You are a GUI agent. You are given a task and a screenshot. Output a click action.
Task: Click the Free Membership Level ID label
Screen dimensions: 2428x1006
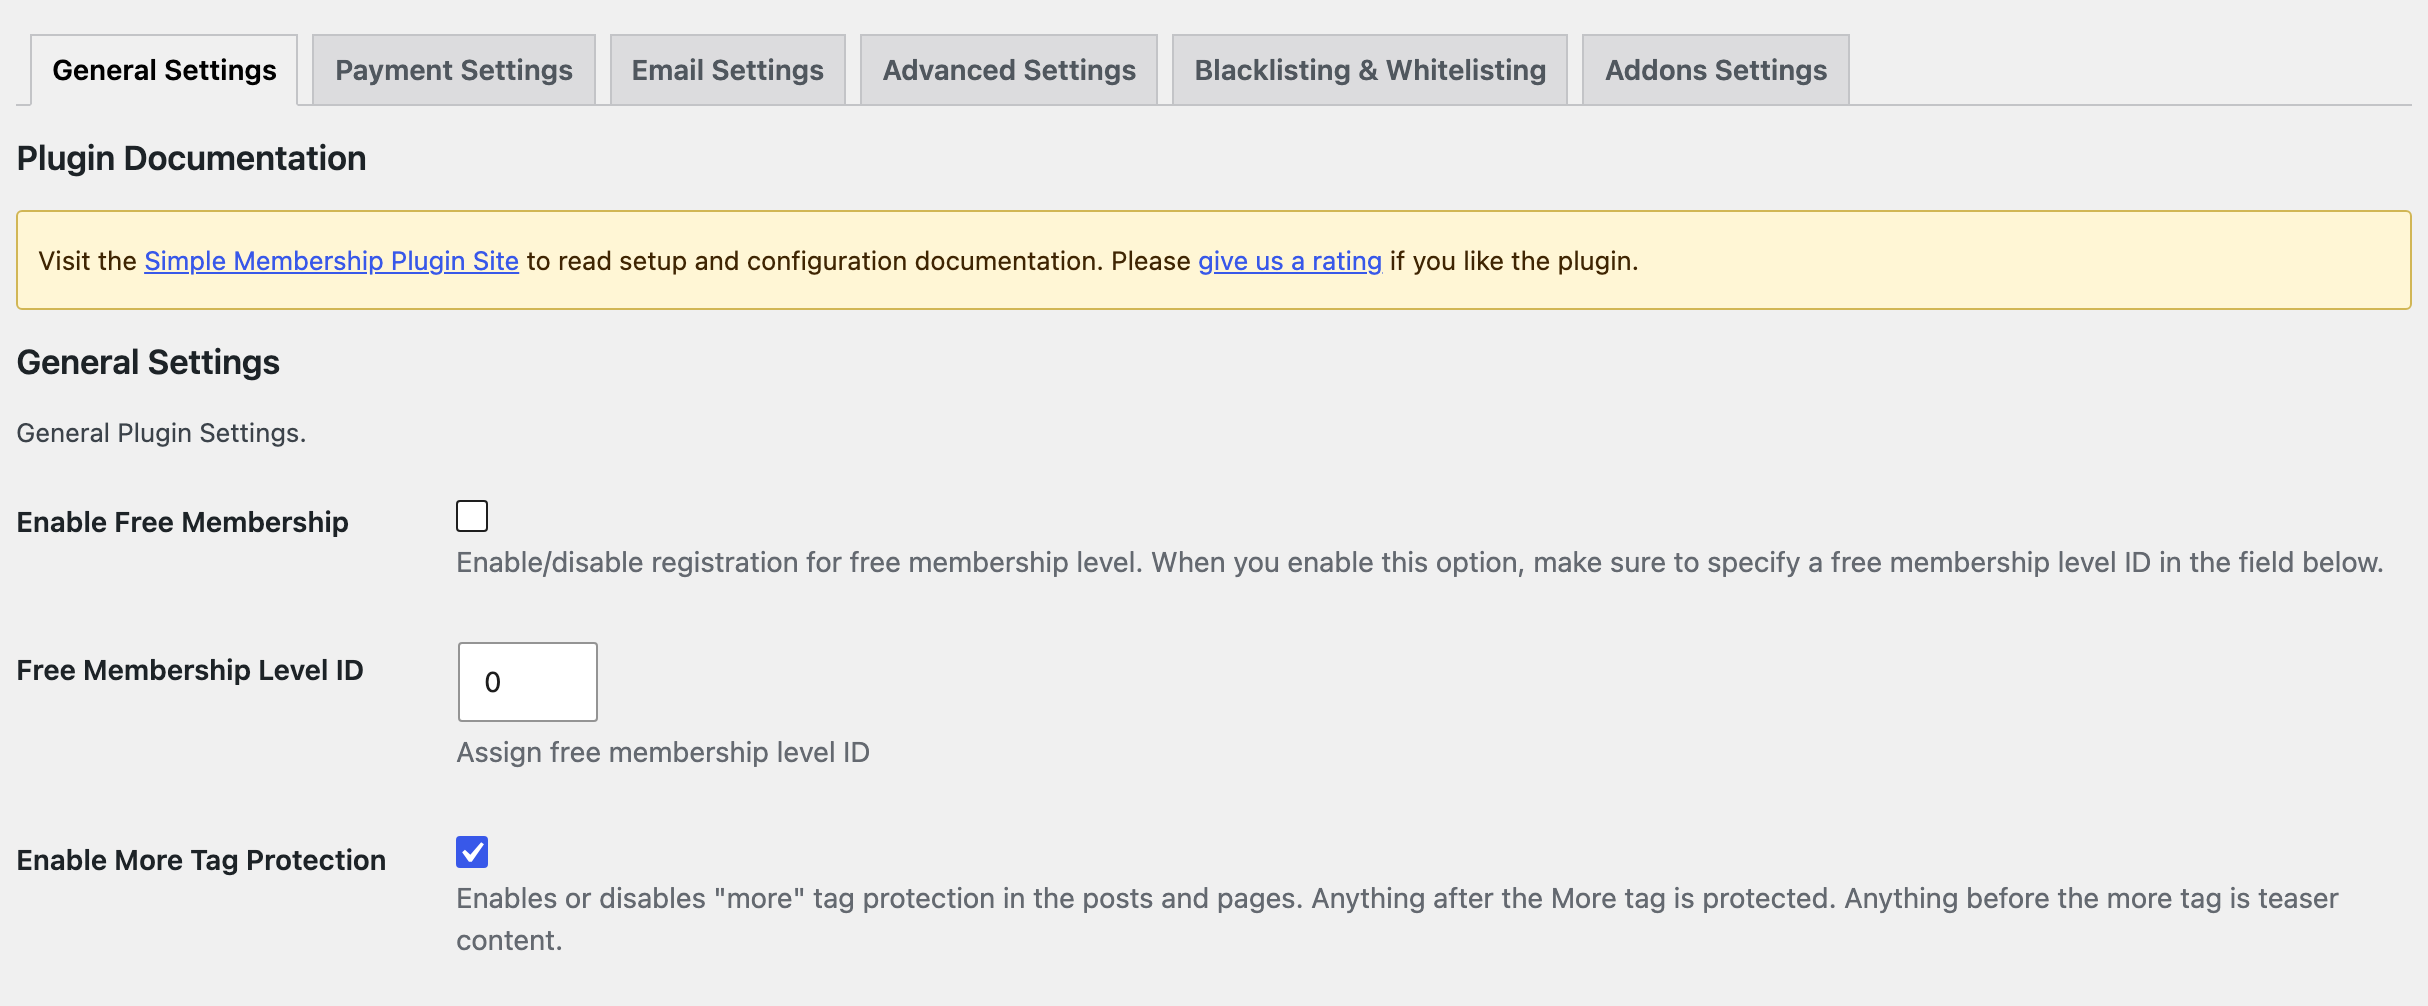tap(190, 670)
